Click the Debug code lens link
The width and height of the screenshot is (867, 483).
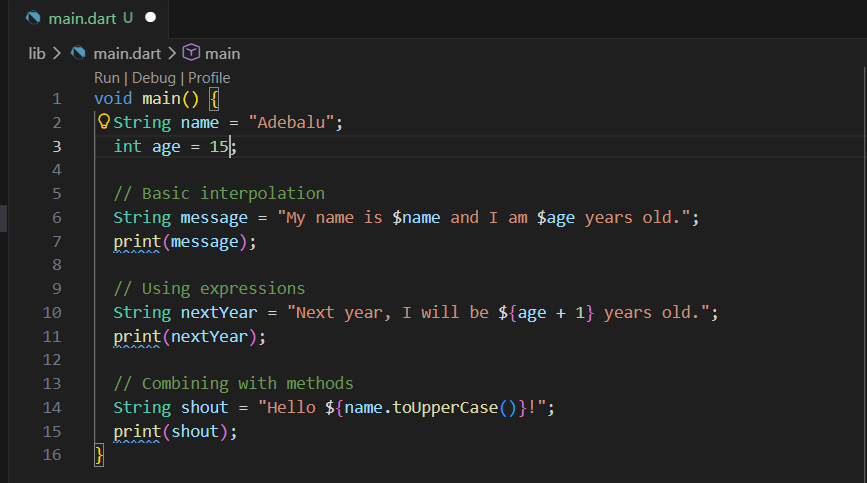[x=153, y=78]
